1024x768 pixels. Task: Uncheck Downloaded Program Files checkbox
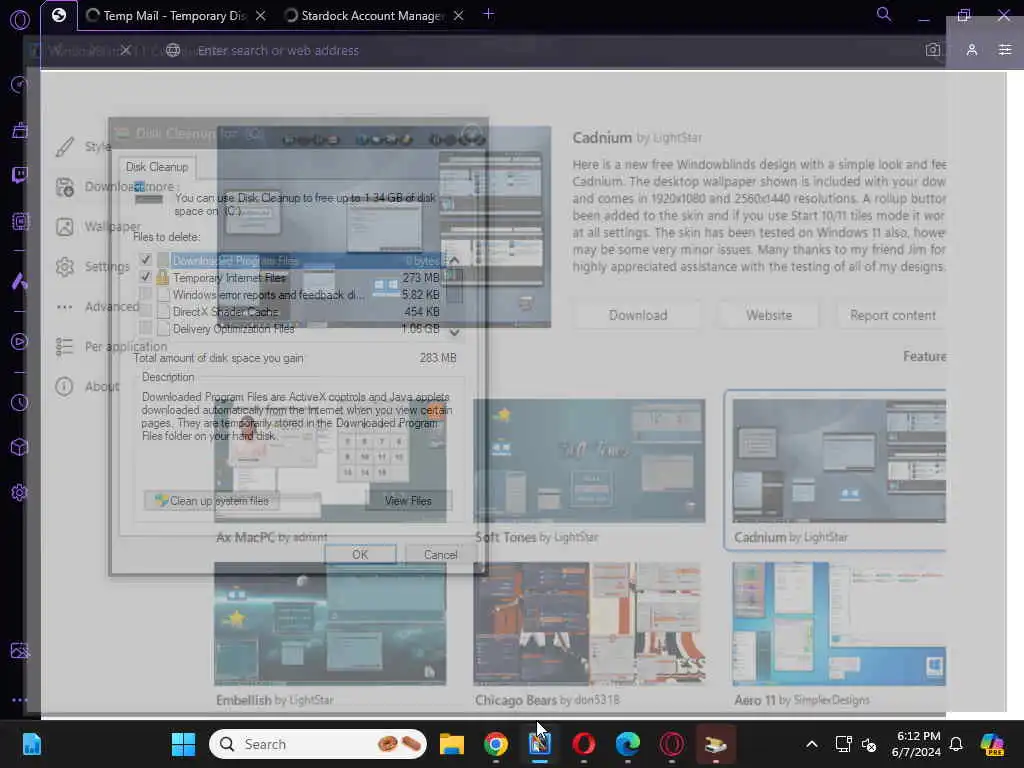146,260
